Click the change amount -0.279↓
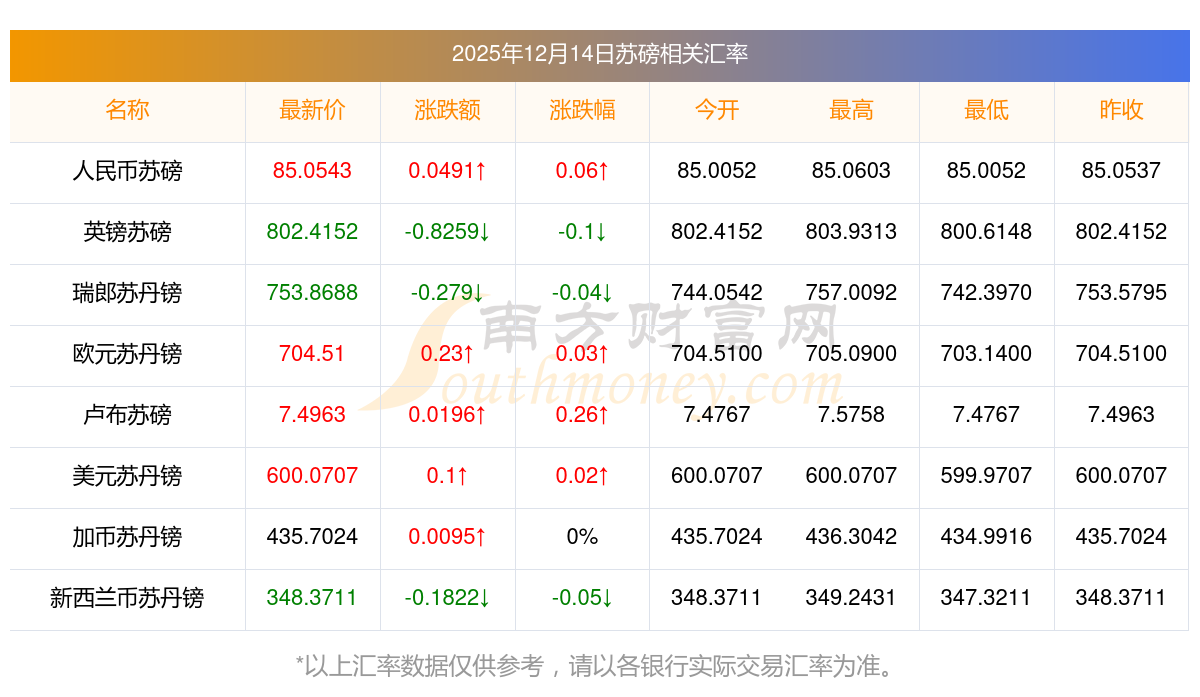 click(447, 293)
